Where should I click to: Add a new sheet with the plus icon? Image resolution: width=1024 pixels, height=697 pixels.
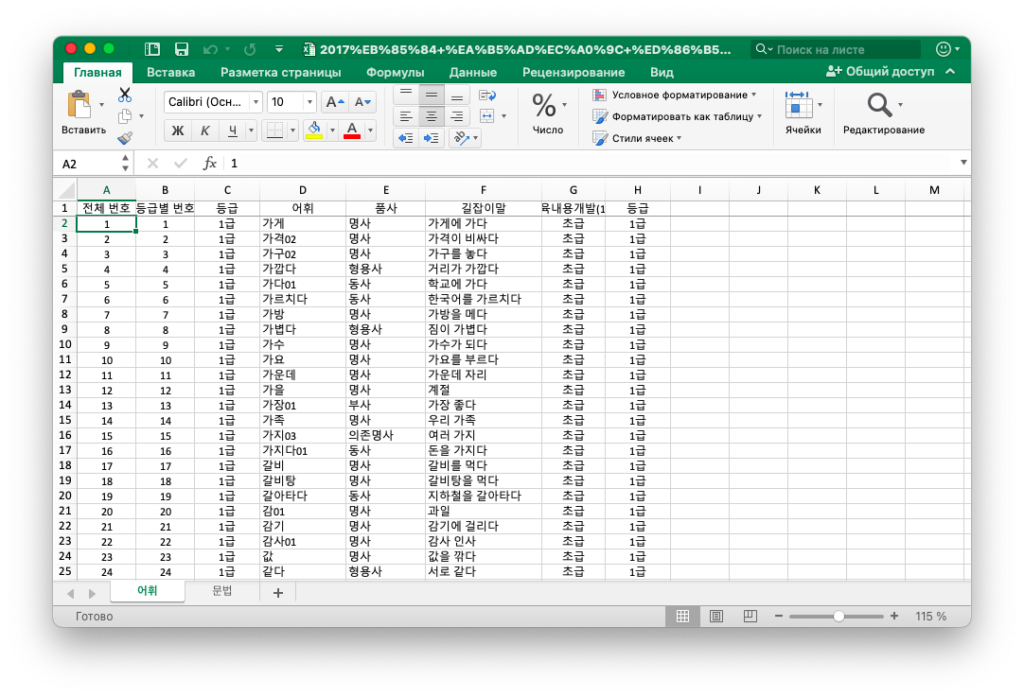click(278, 592)
